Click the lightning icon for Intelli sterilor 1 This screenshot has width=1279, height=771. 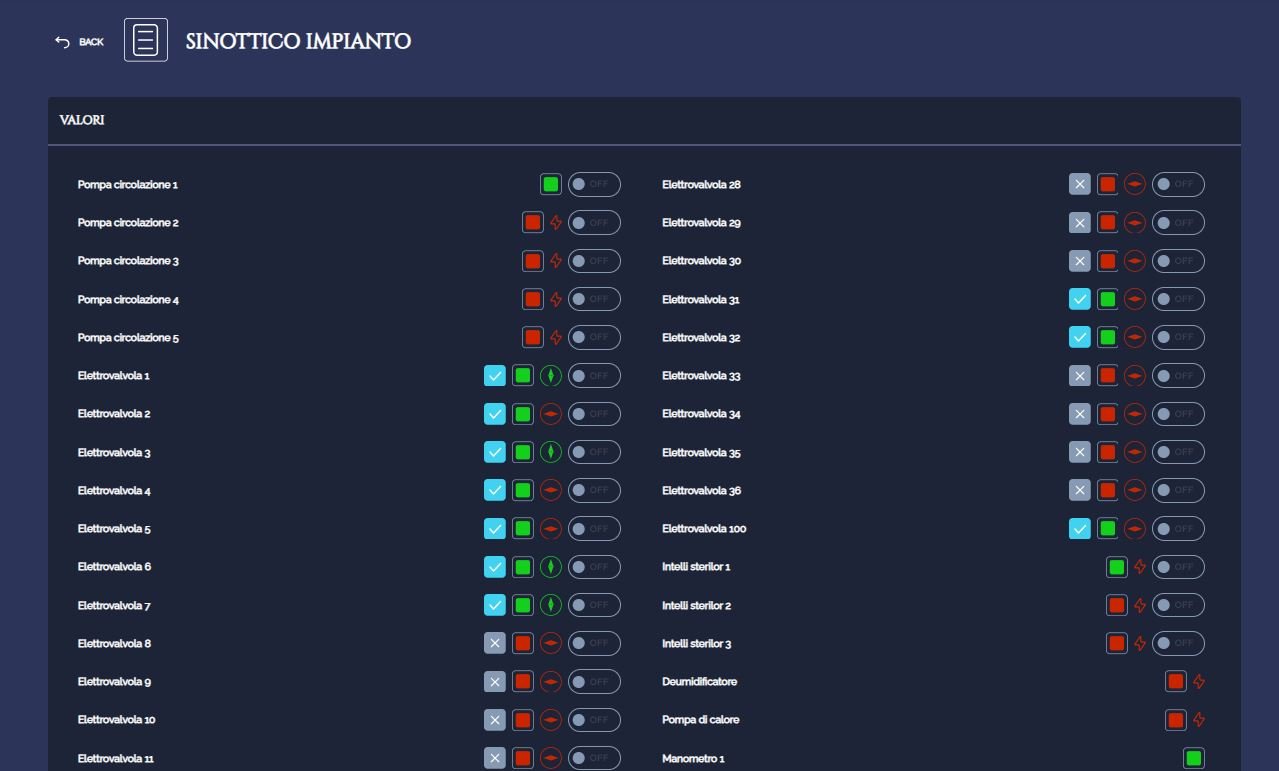pos(1140,567)
